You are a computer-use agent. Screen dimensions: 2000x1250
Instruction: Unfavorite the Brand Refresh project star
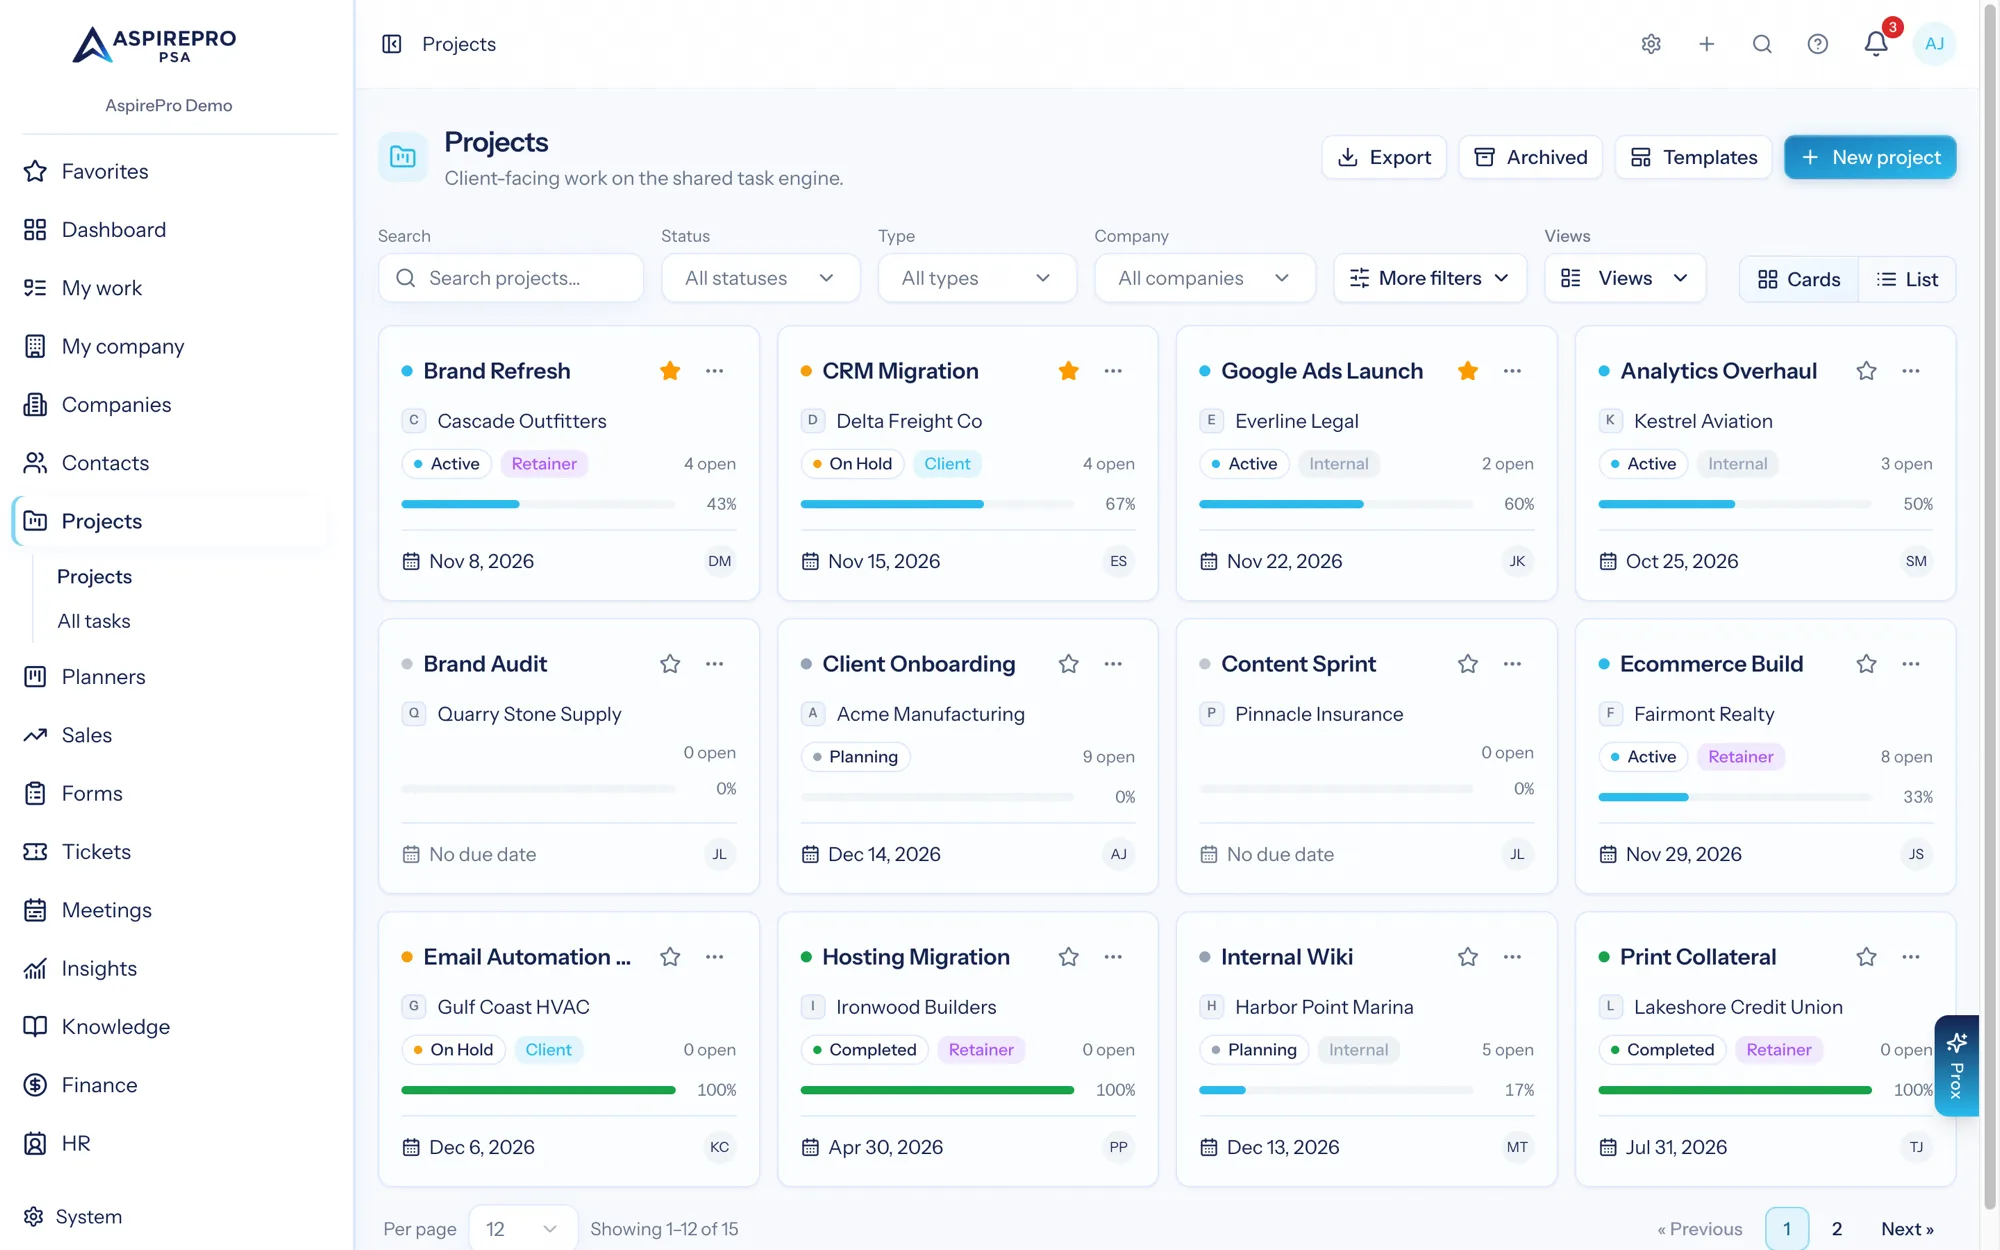tap(670, 371)
